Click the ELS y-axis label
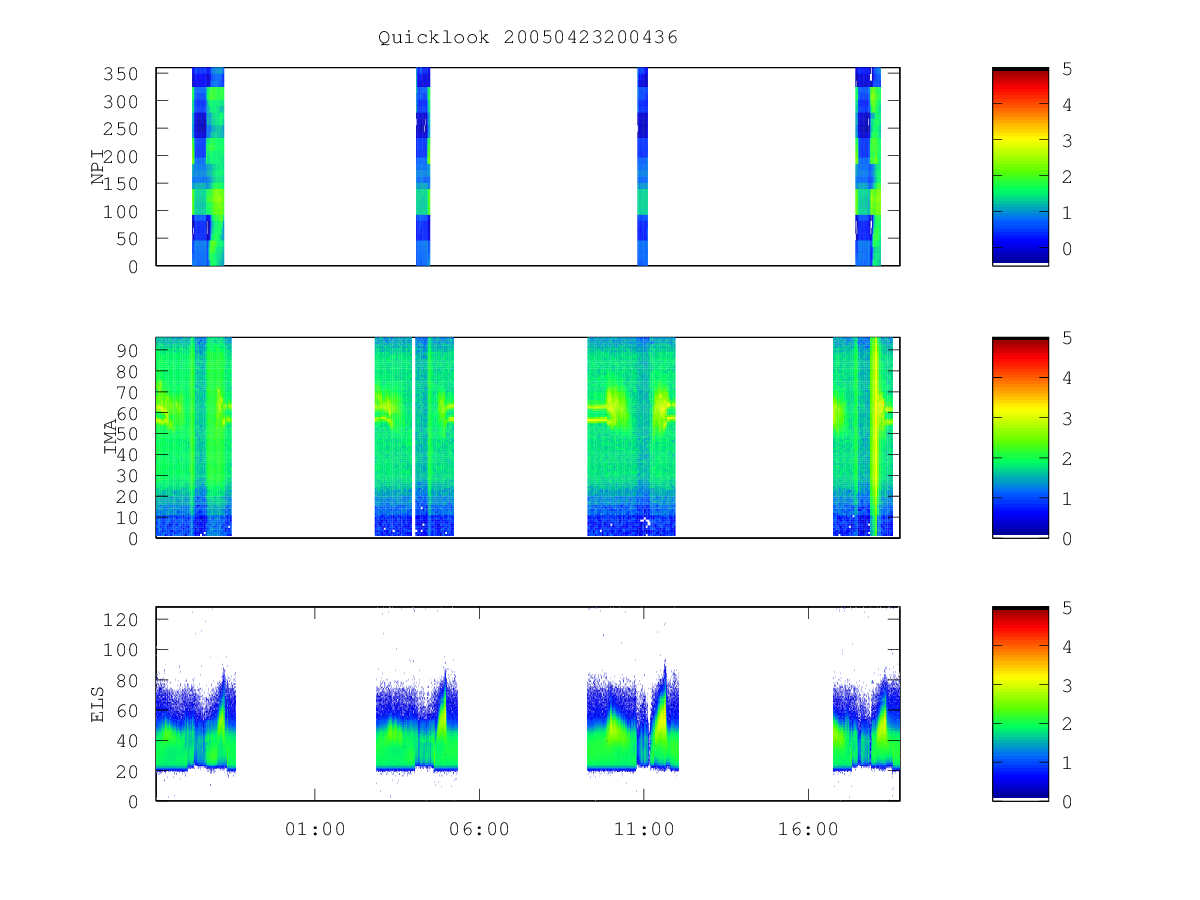Image resolution: width=1200 pixels, height=900 pixels. pos(98,704)
